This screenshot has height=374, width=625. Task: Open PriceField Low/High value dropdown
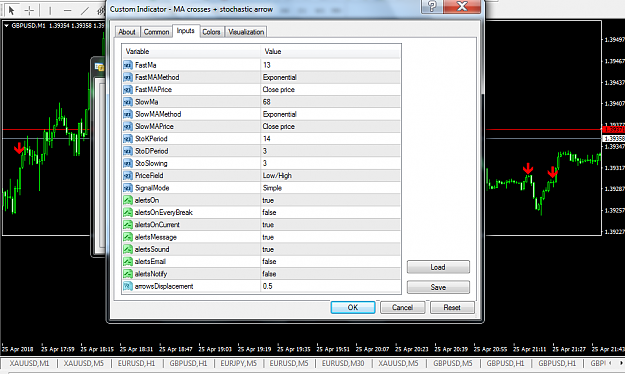click(330, 176)
